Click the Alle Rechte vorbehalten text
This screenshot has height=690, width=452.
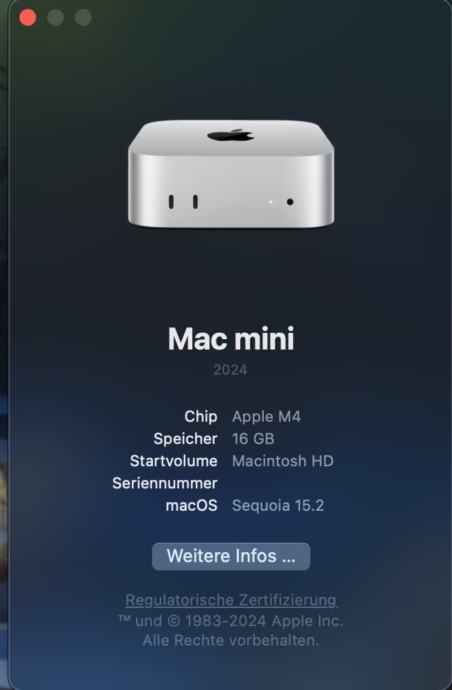(x=231, y=640)
